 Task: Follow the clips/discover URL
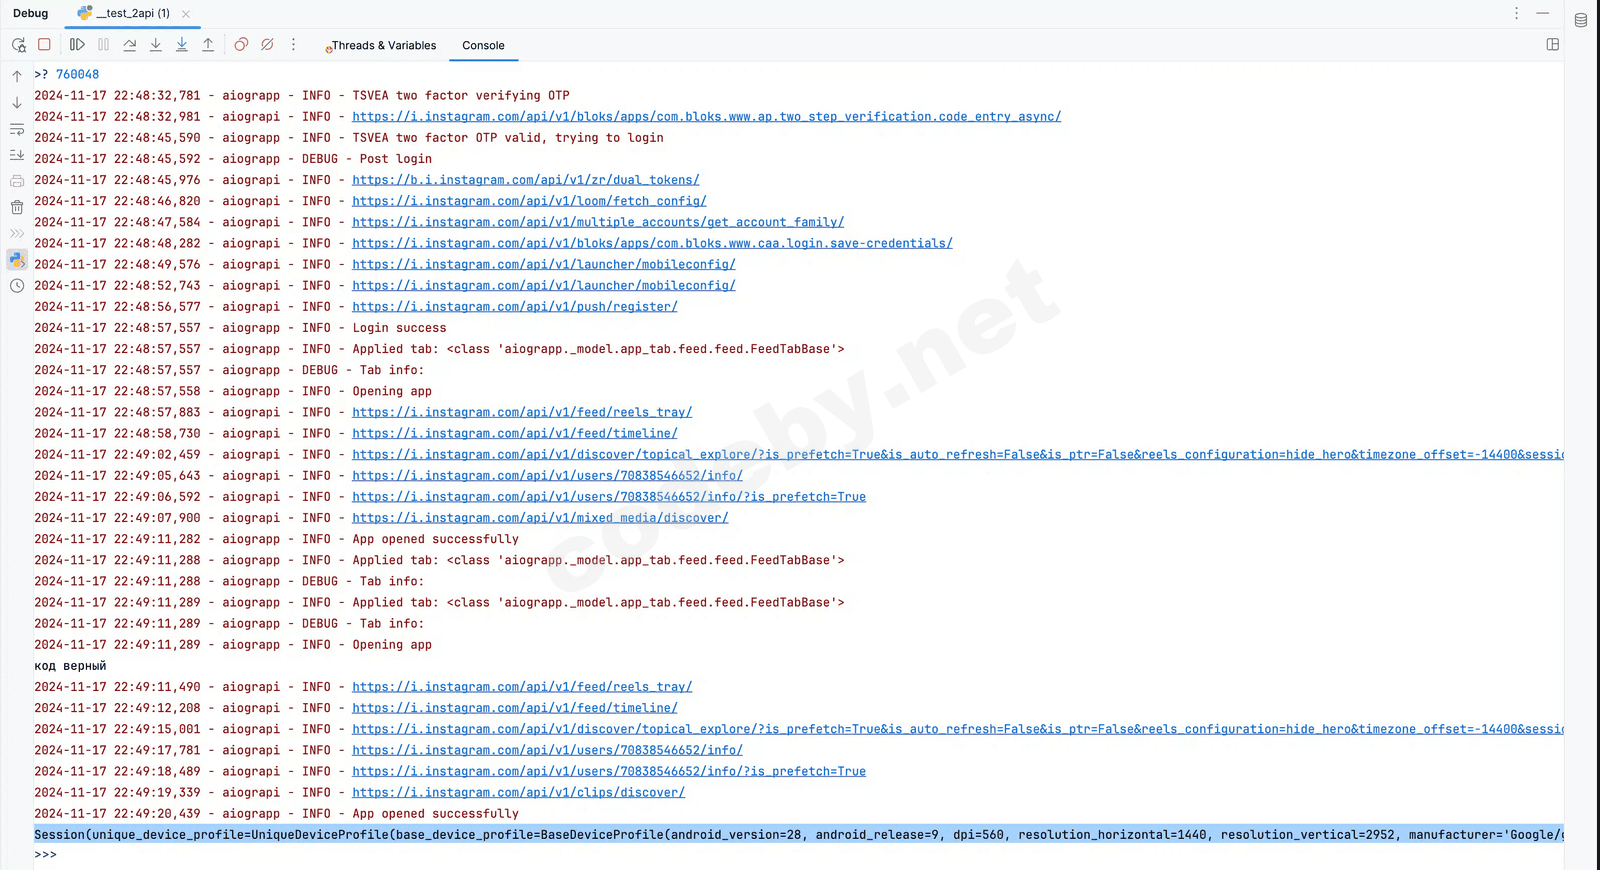coord(518,792)
